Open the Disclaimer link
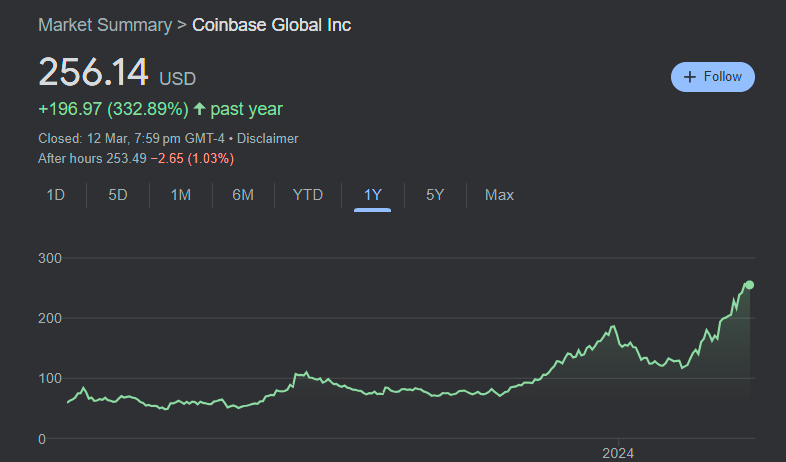 point(267,138)
